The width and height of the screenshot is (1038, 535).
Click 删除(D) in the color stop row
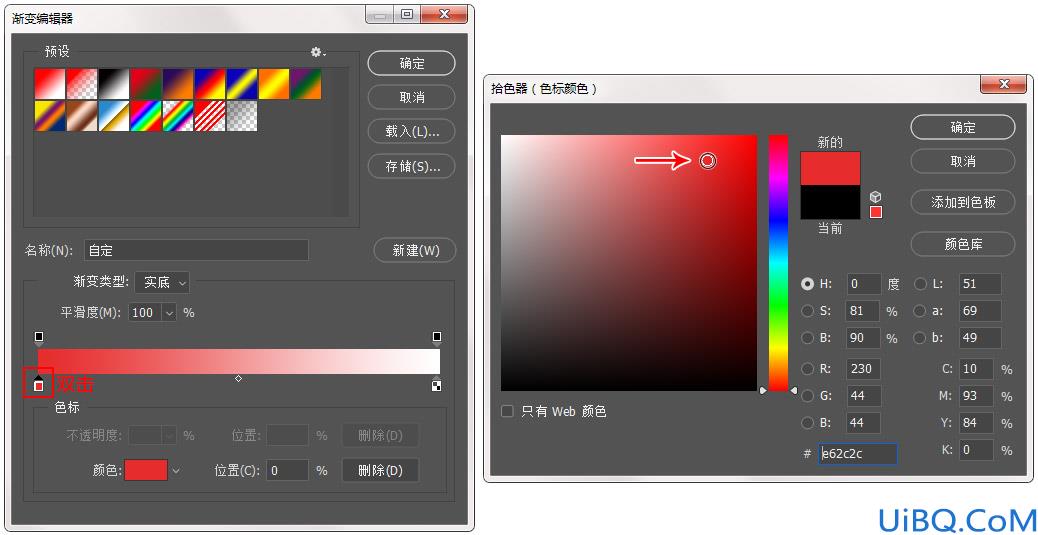pyautogui.click(x=381, y=471)
